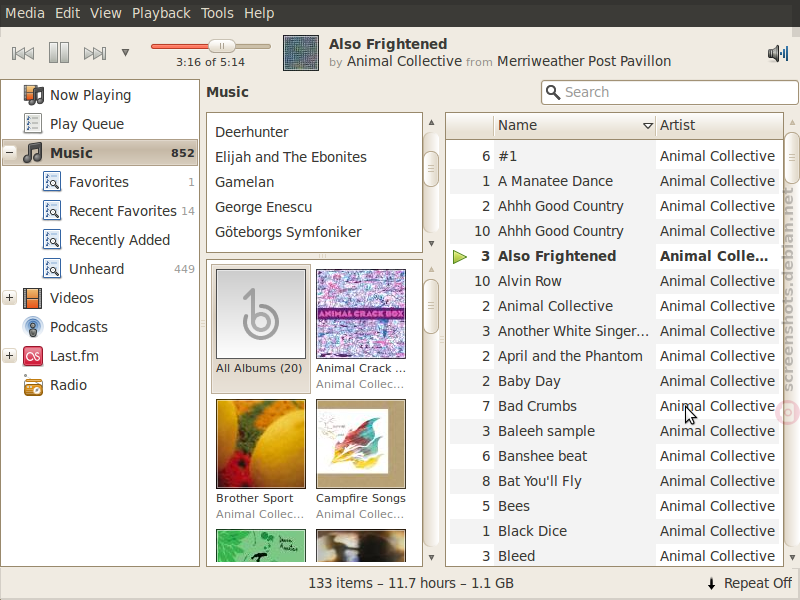Image resolution: width=800 pixels, height=600 pixels.
Task: Toggle the Name column sort arrow
Action: click(647, 126)
